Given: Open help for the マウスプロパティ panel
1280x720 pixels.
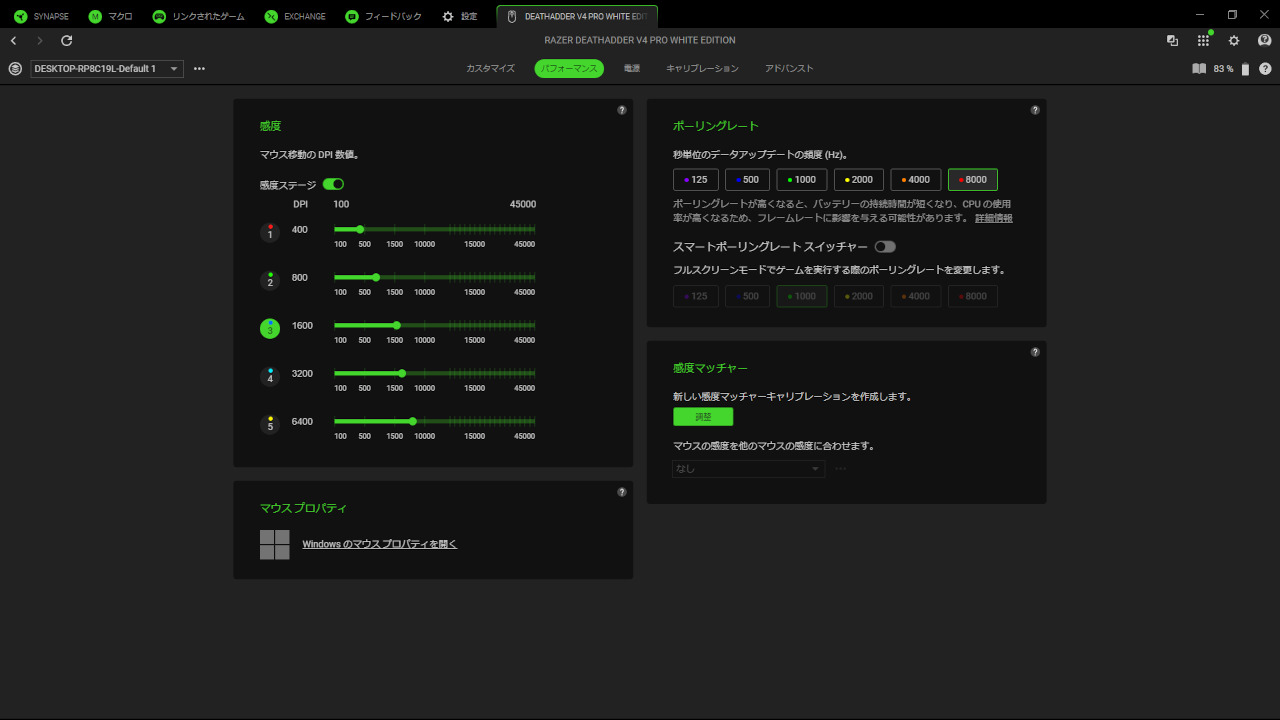Looking at the screenshot, I should [622, 492].
